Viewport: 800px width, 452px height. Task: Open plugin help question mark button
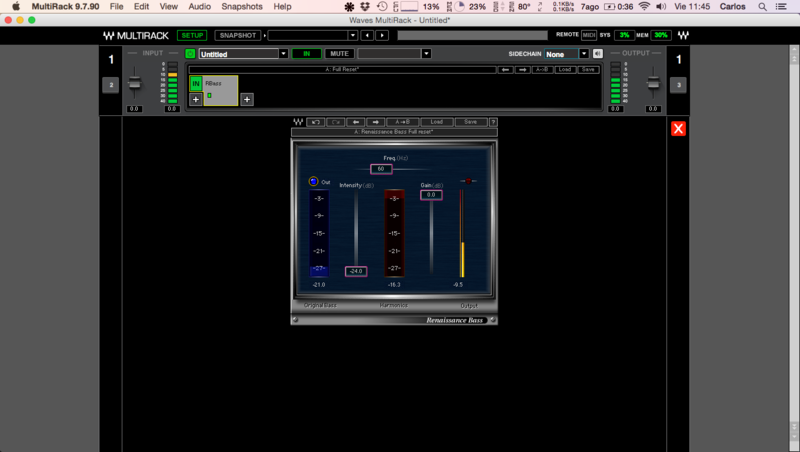[x=492, y=122]
